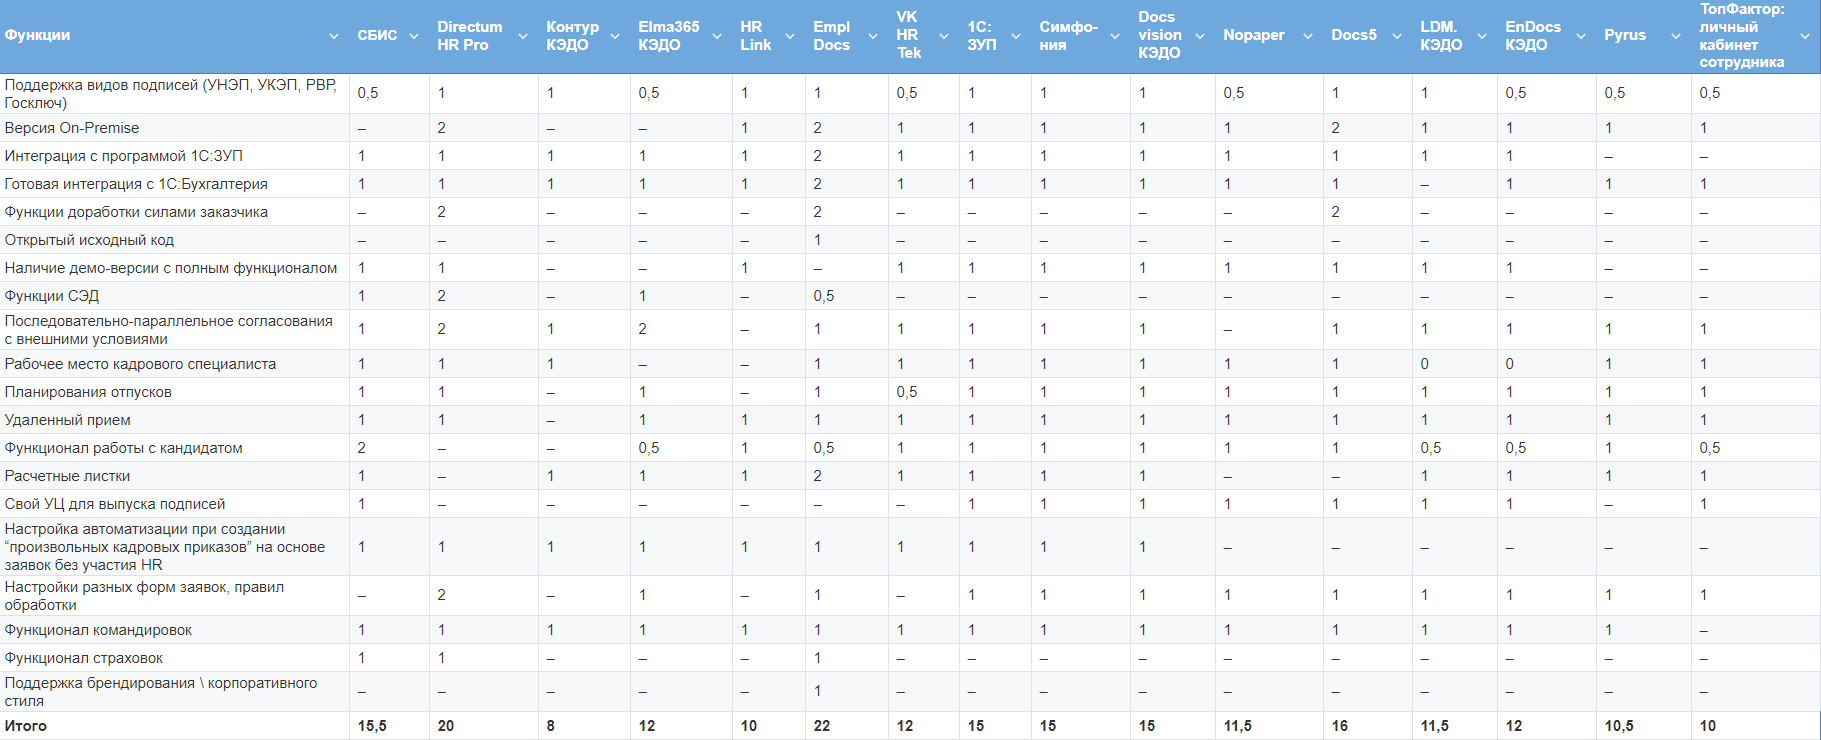Open the СБИС column dropdown arrow
Viewport: 1821px width, 740px height.
pyautogui.click(x=414, y=36)
